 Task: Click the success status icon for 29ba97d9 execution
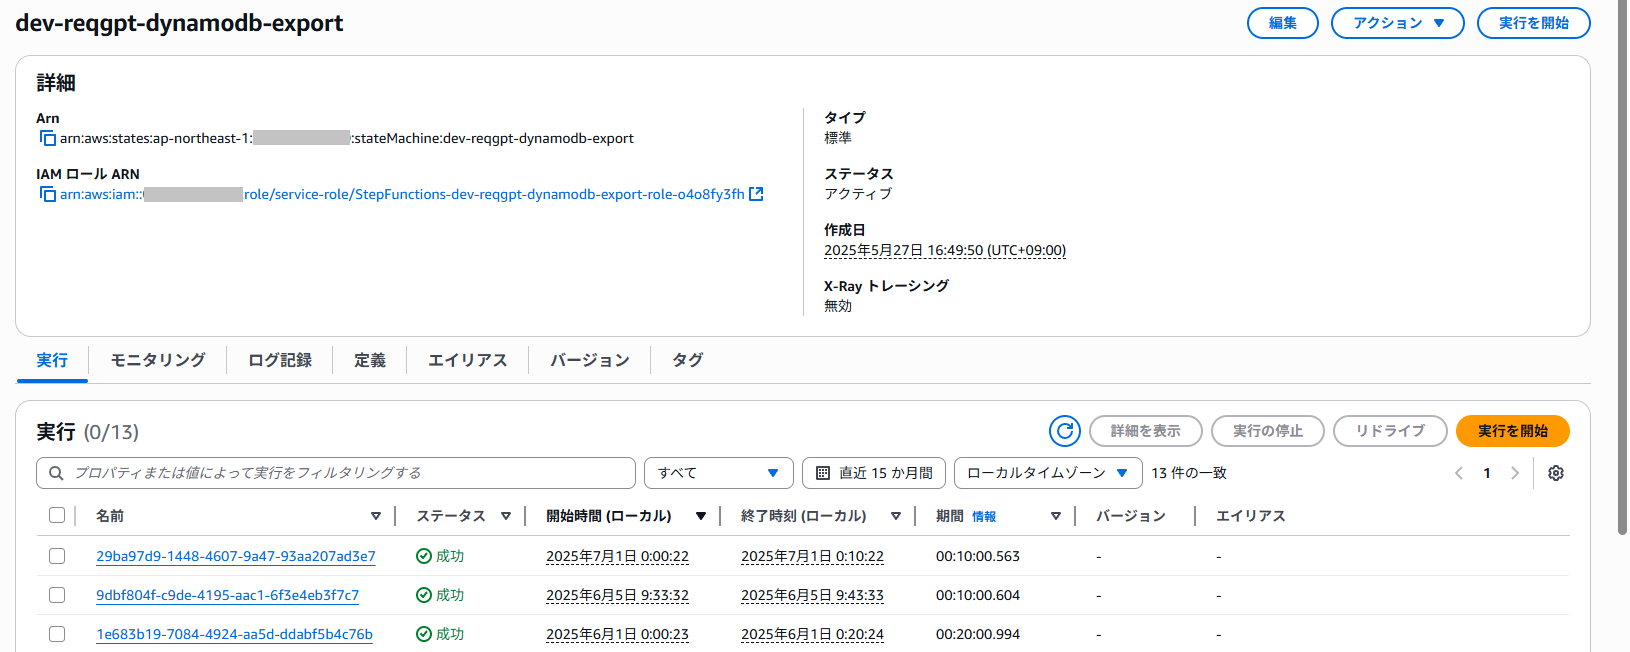pos(424,556)
